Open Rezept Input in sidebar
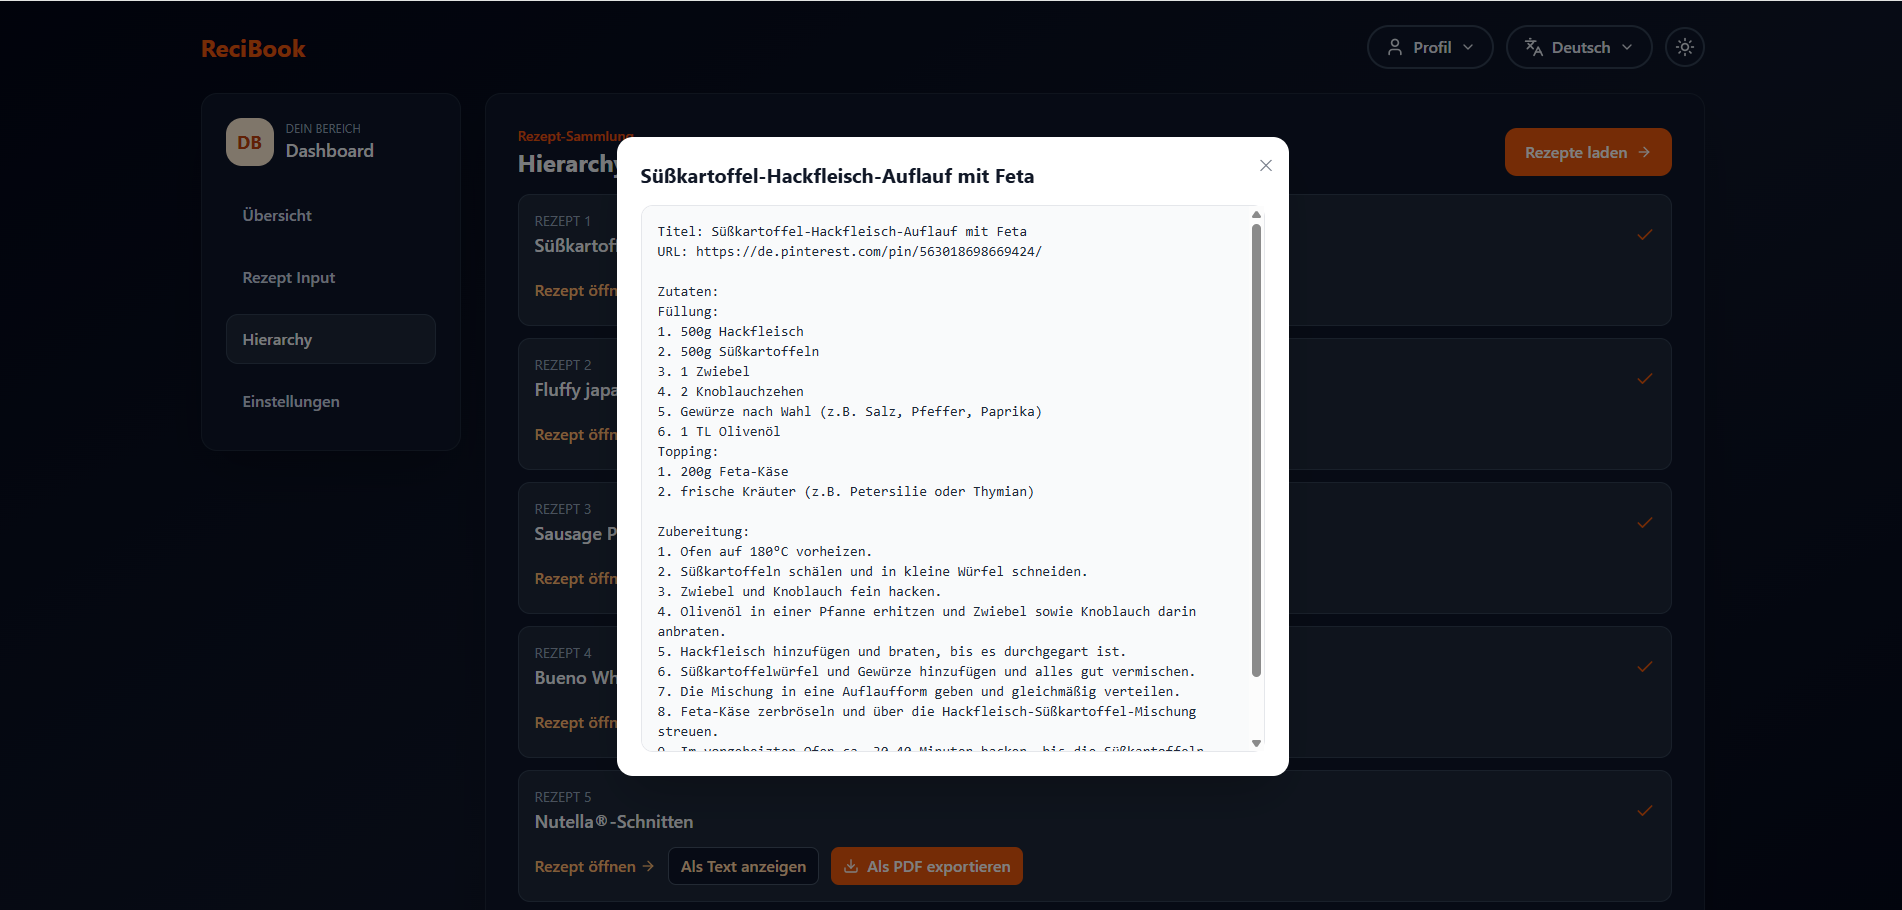The width and height of the screenshot is (1902, 910). (x=330, y=277)
